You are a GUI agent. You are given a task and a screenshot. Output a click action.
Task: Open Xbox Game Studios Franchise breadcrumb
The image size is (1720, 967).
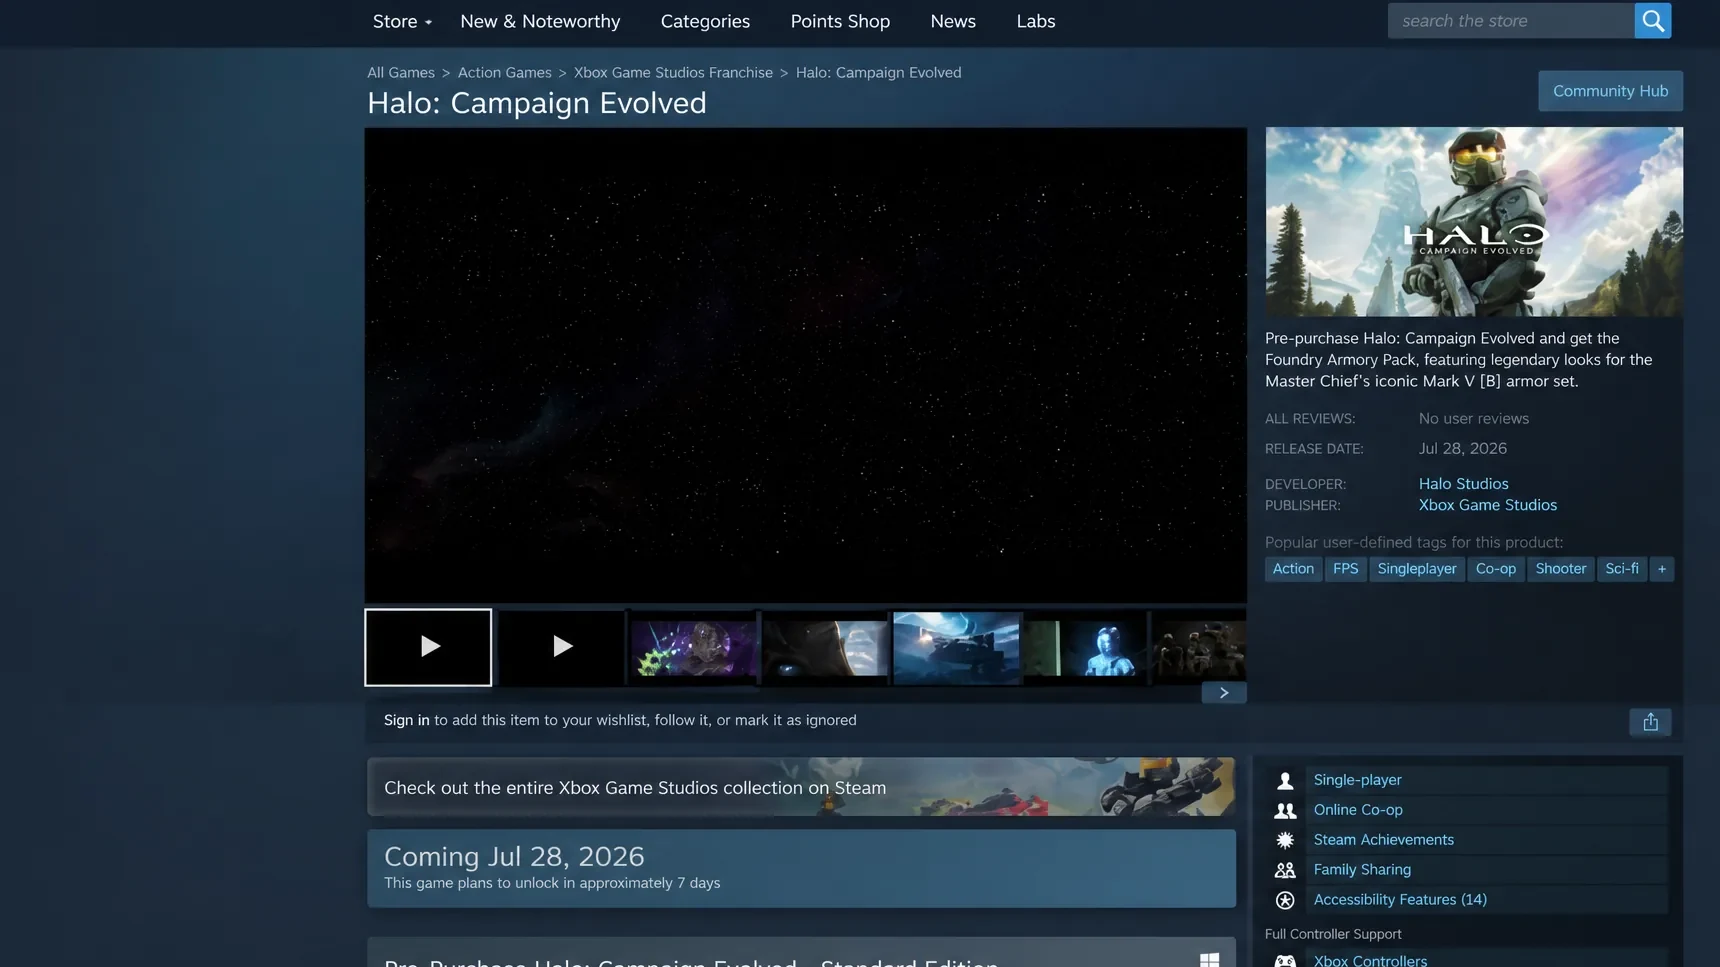pyautogui.click(x=673, y=73)
